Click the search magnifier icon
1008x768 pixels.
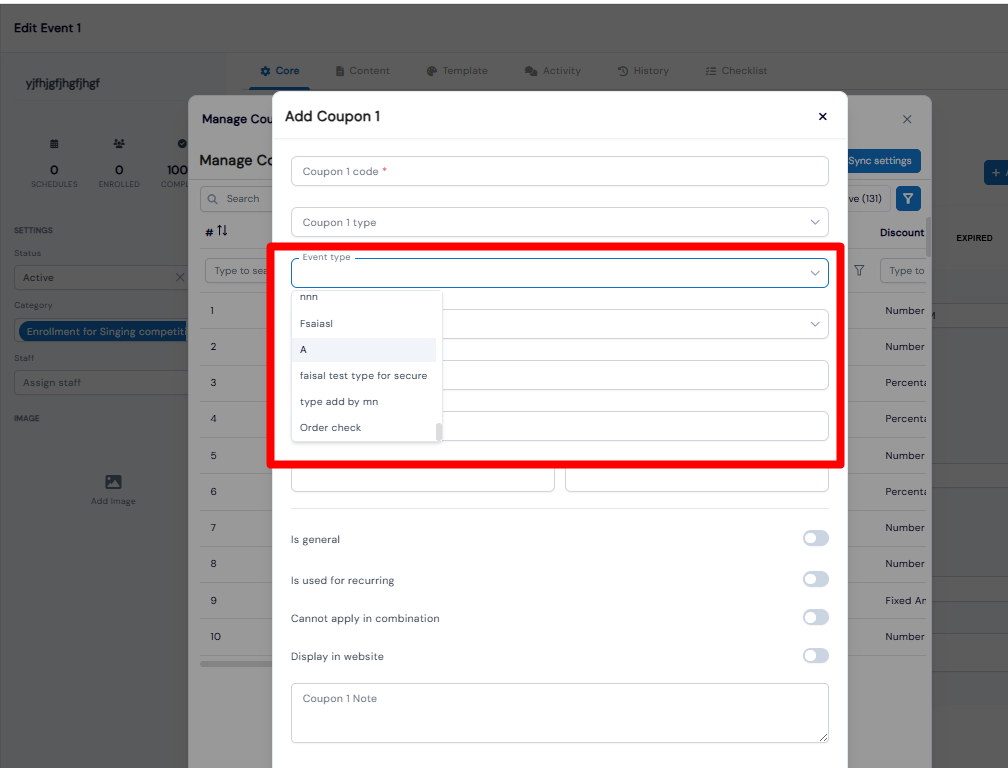pyautogui.click(x=213, y=199)
